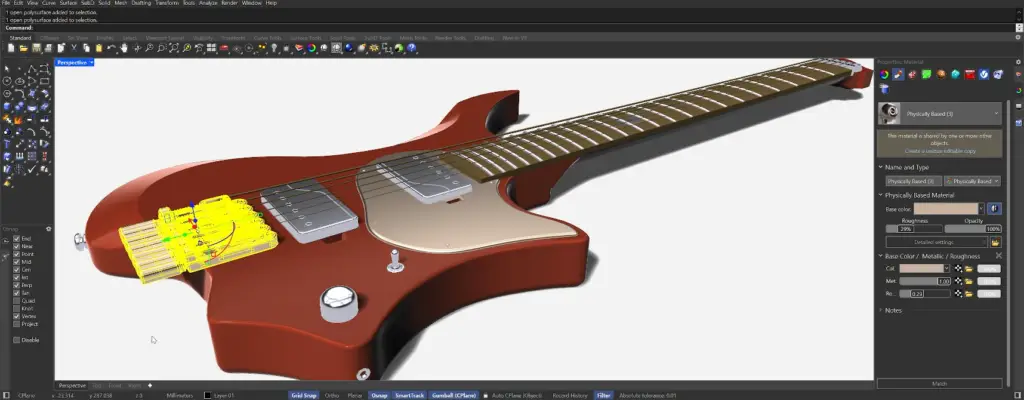
Task: Toggle the Gumball (CPlane) status button
Action: (455, 395)
